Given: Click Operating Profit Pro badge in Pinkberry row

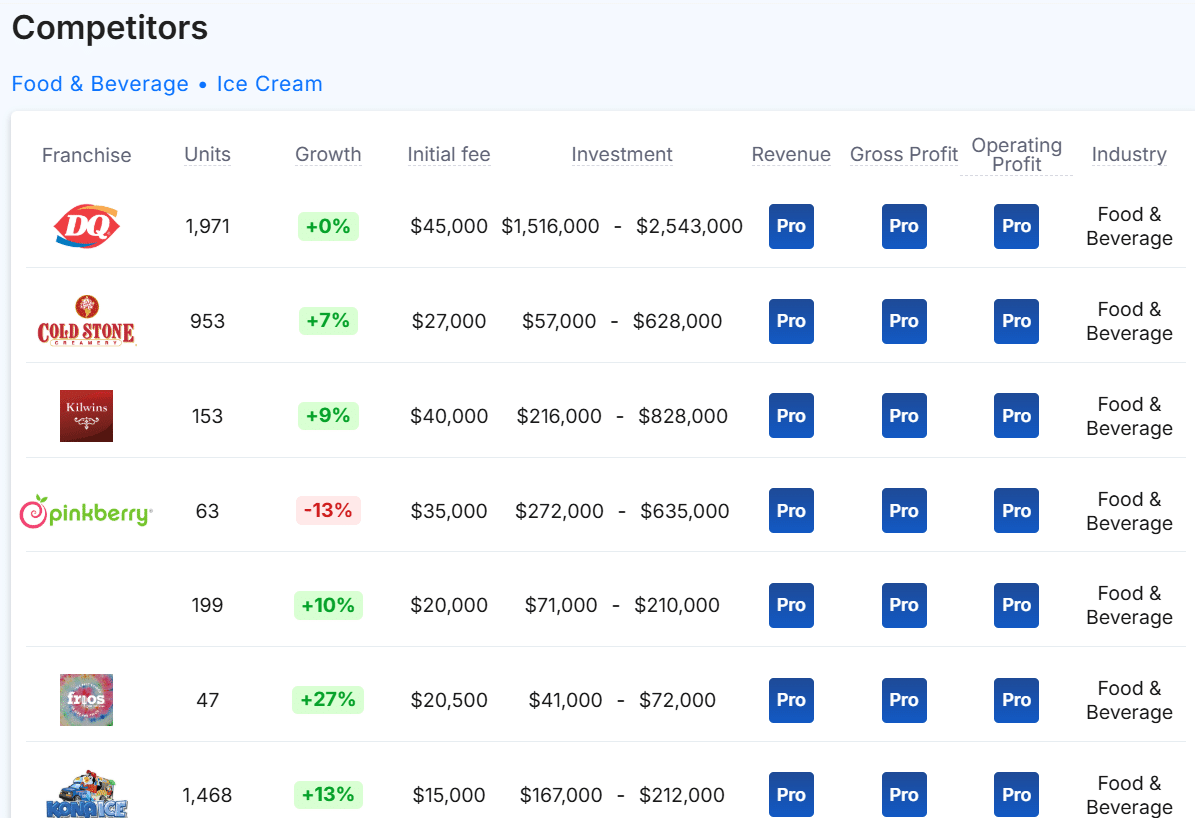Looking at the screenshot, I should [x=1017, y=511].
